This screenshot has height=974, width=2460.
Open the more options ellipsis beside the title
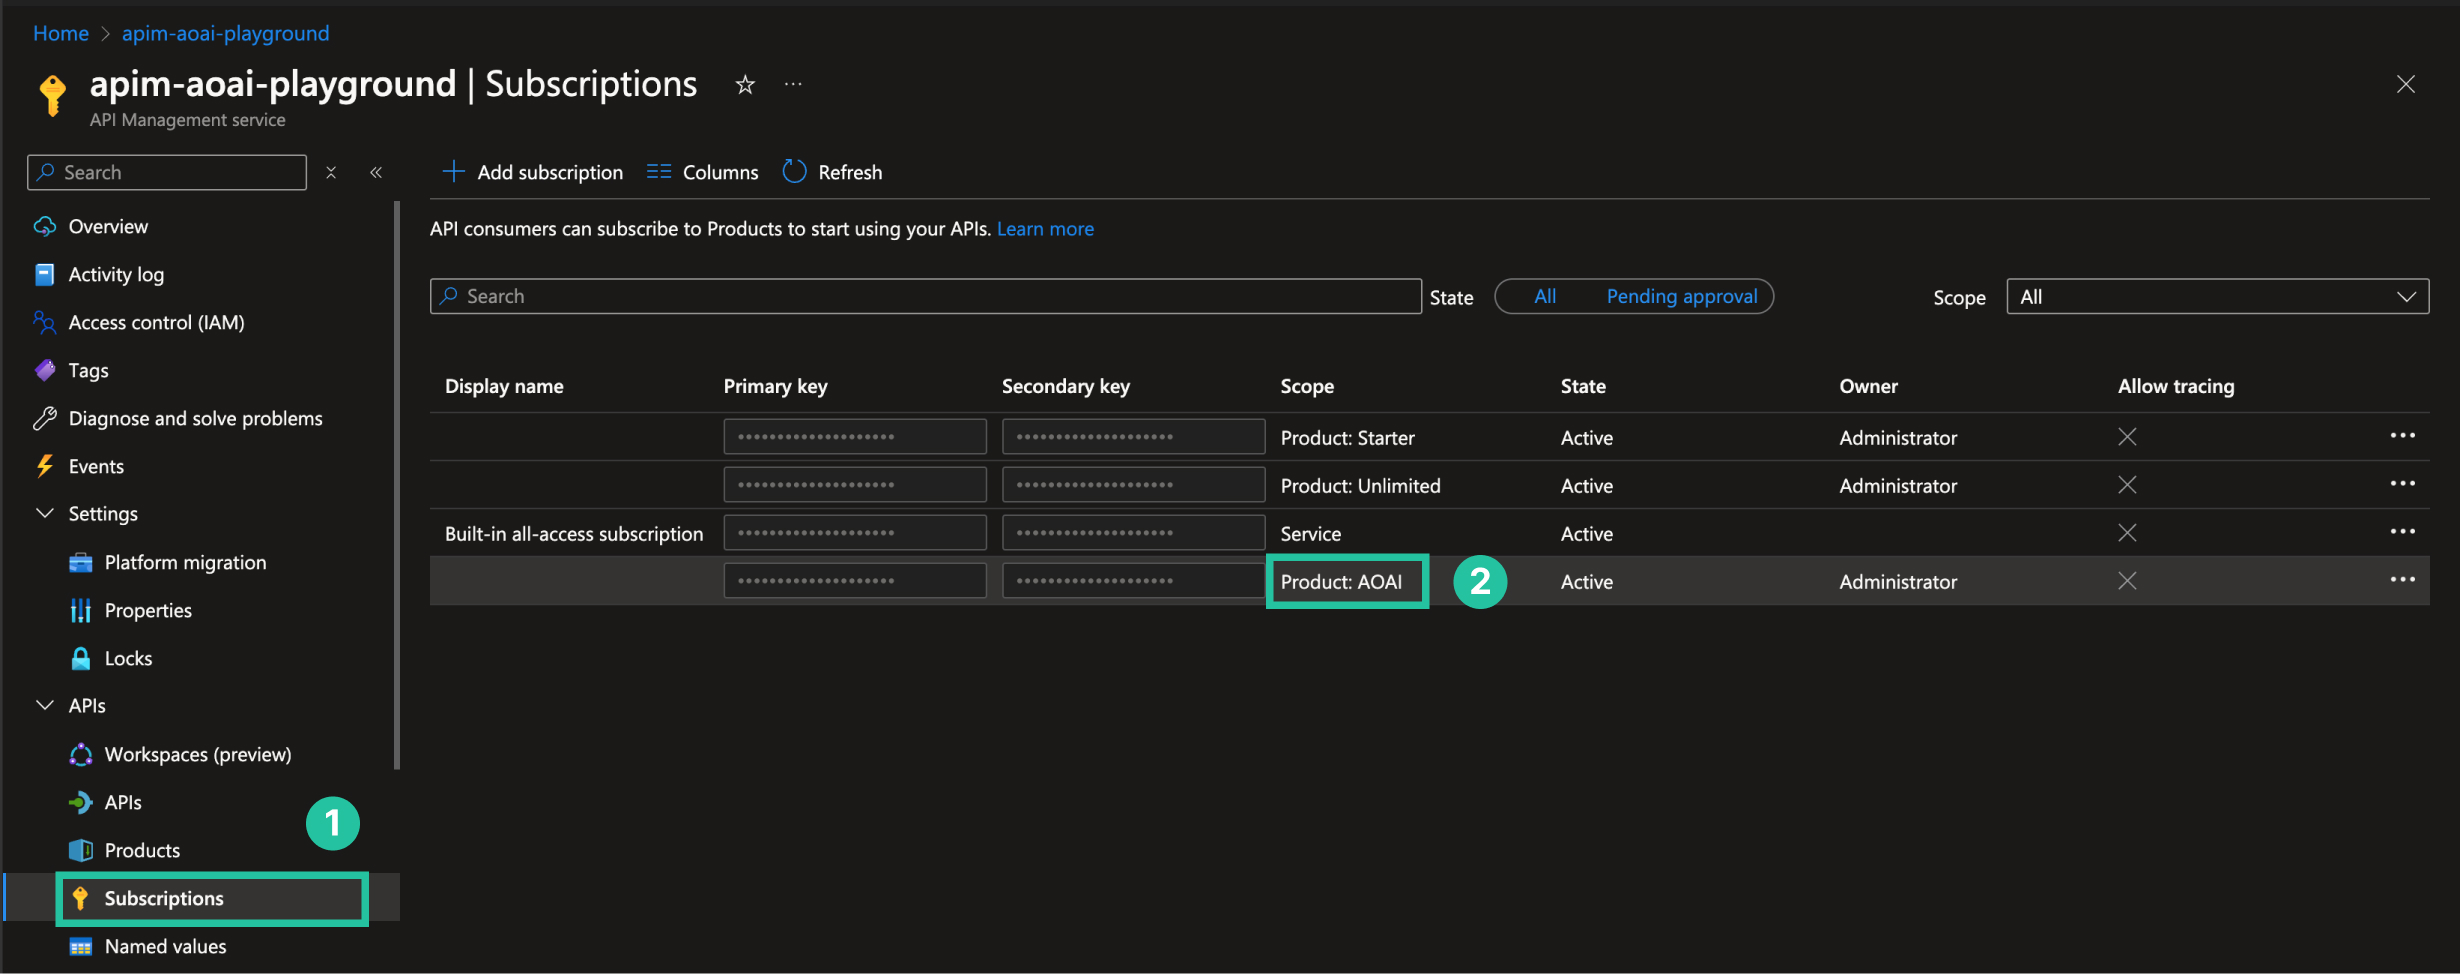(793, 85)
